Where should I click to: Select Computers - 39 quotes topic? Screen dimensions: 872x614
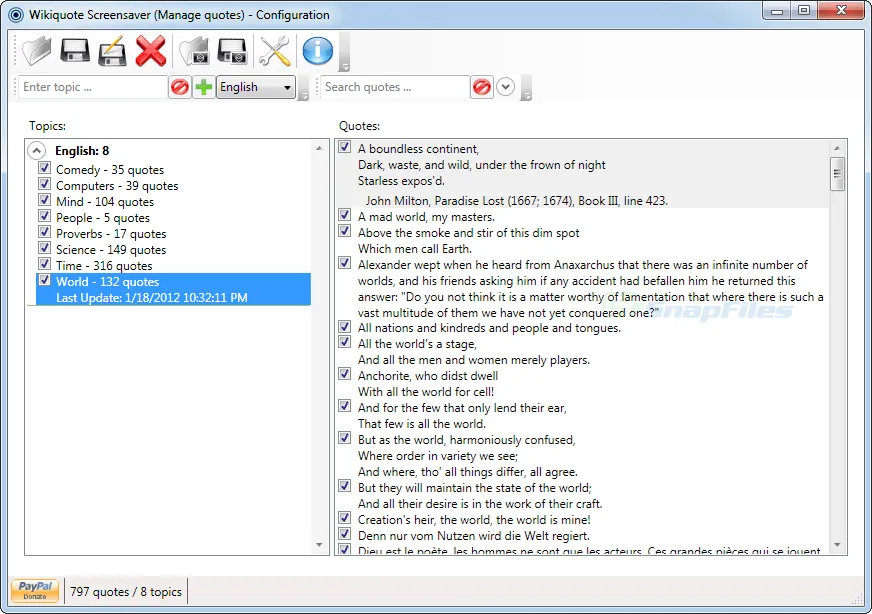[117, 186]
